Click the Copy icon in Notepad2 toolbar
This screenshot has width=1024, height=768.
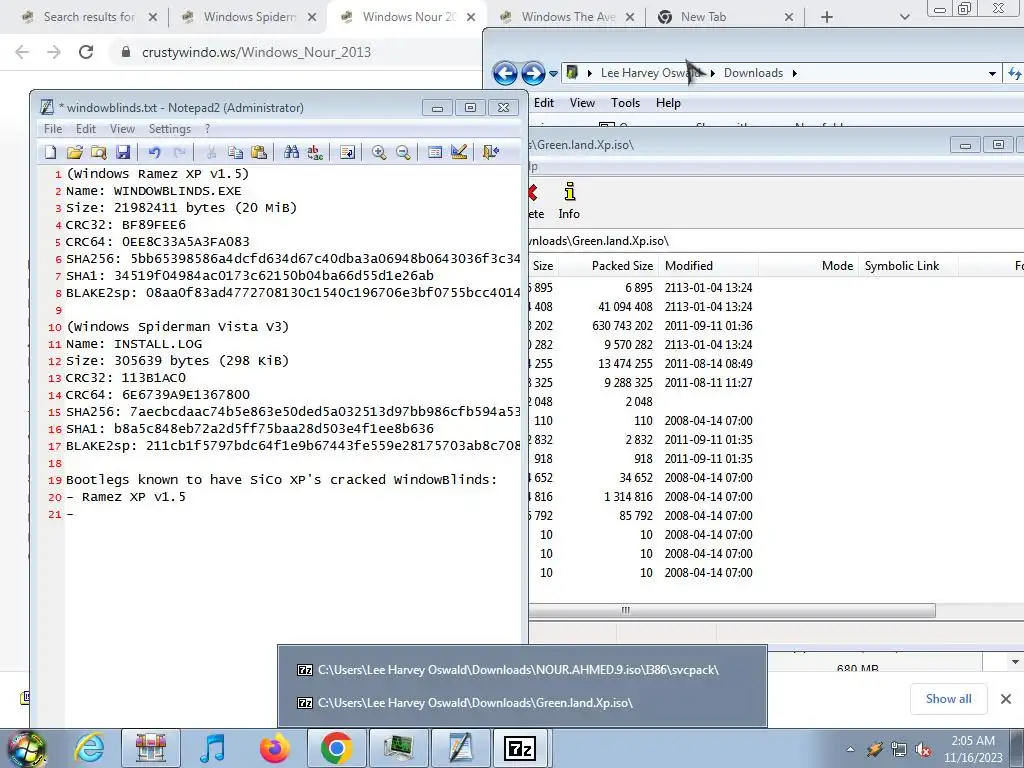[235, 152]
